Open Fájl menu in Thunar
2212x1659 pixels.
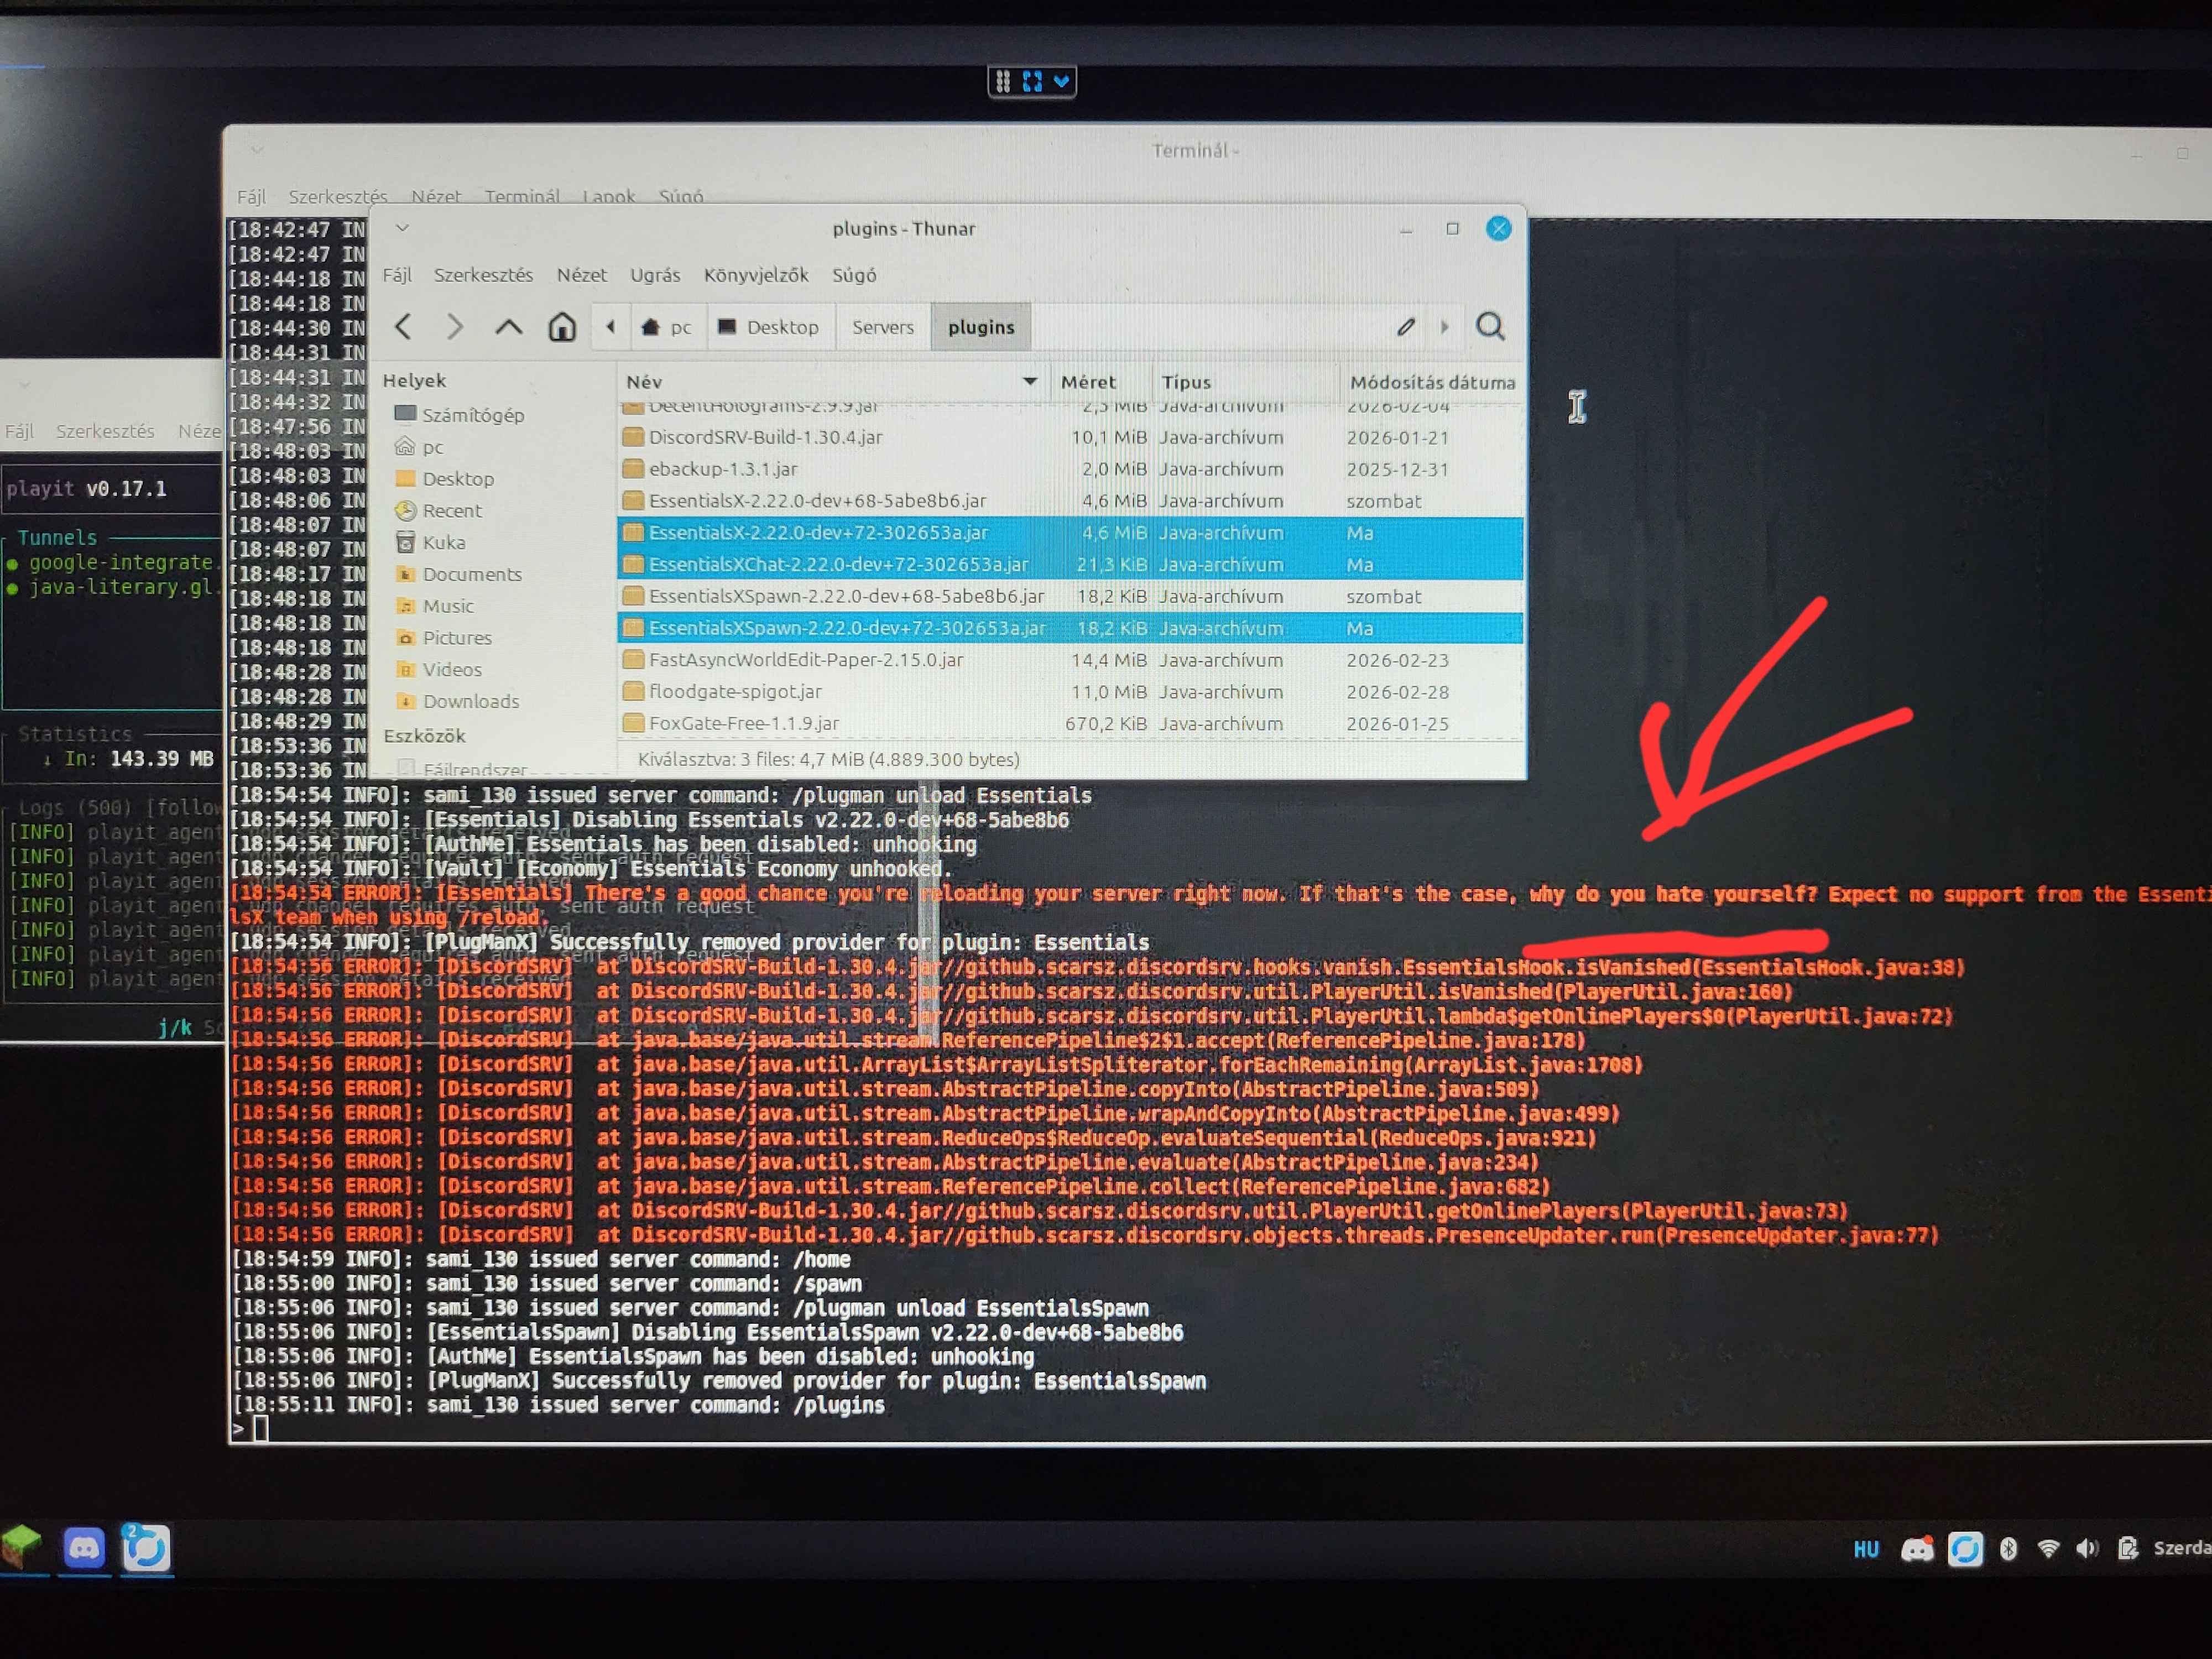(397, 275)
